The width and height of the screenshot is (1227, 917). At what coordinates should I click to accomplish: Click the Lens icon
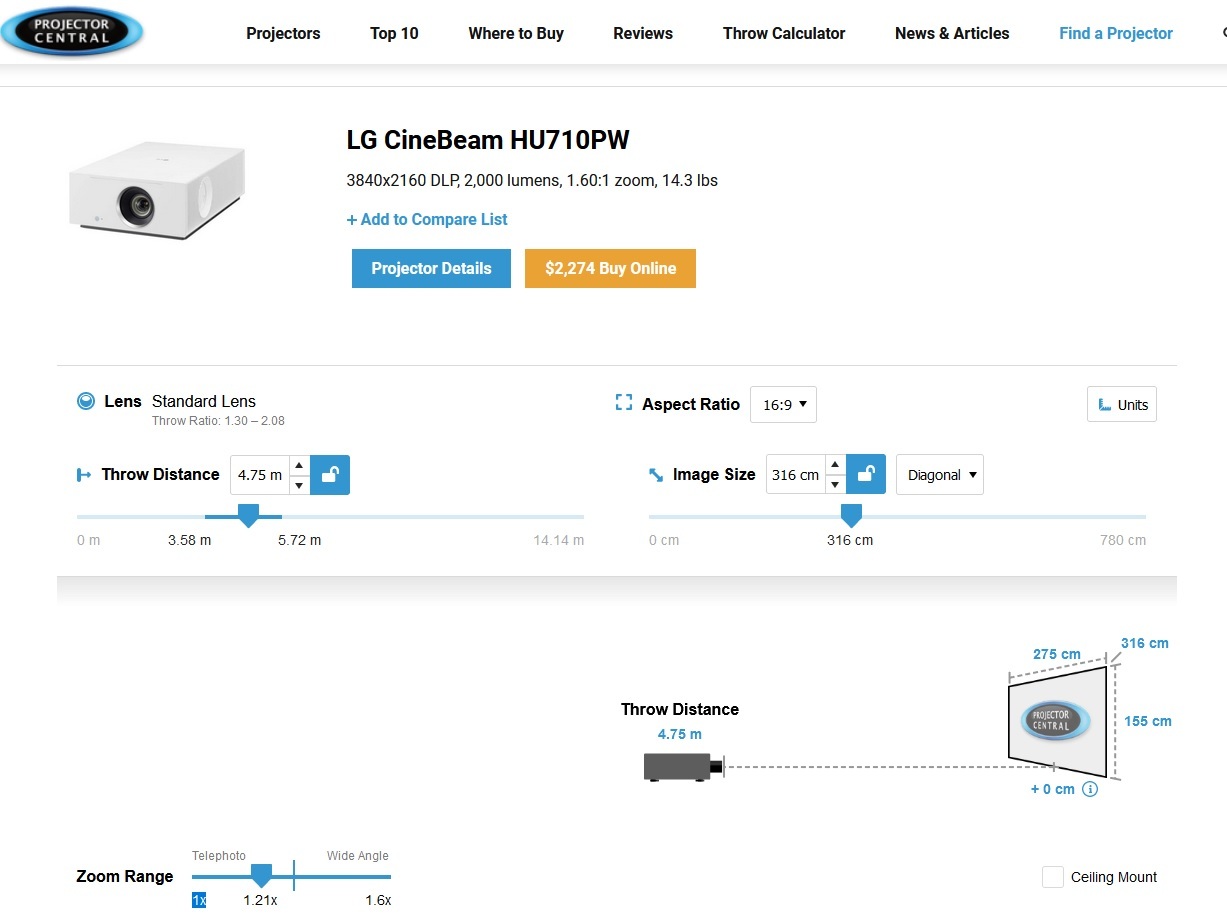pos(86,401)
